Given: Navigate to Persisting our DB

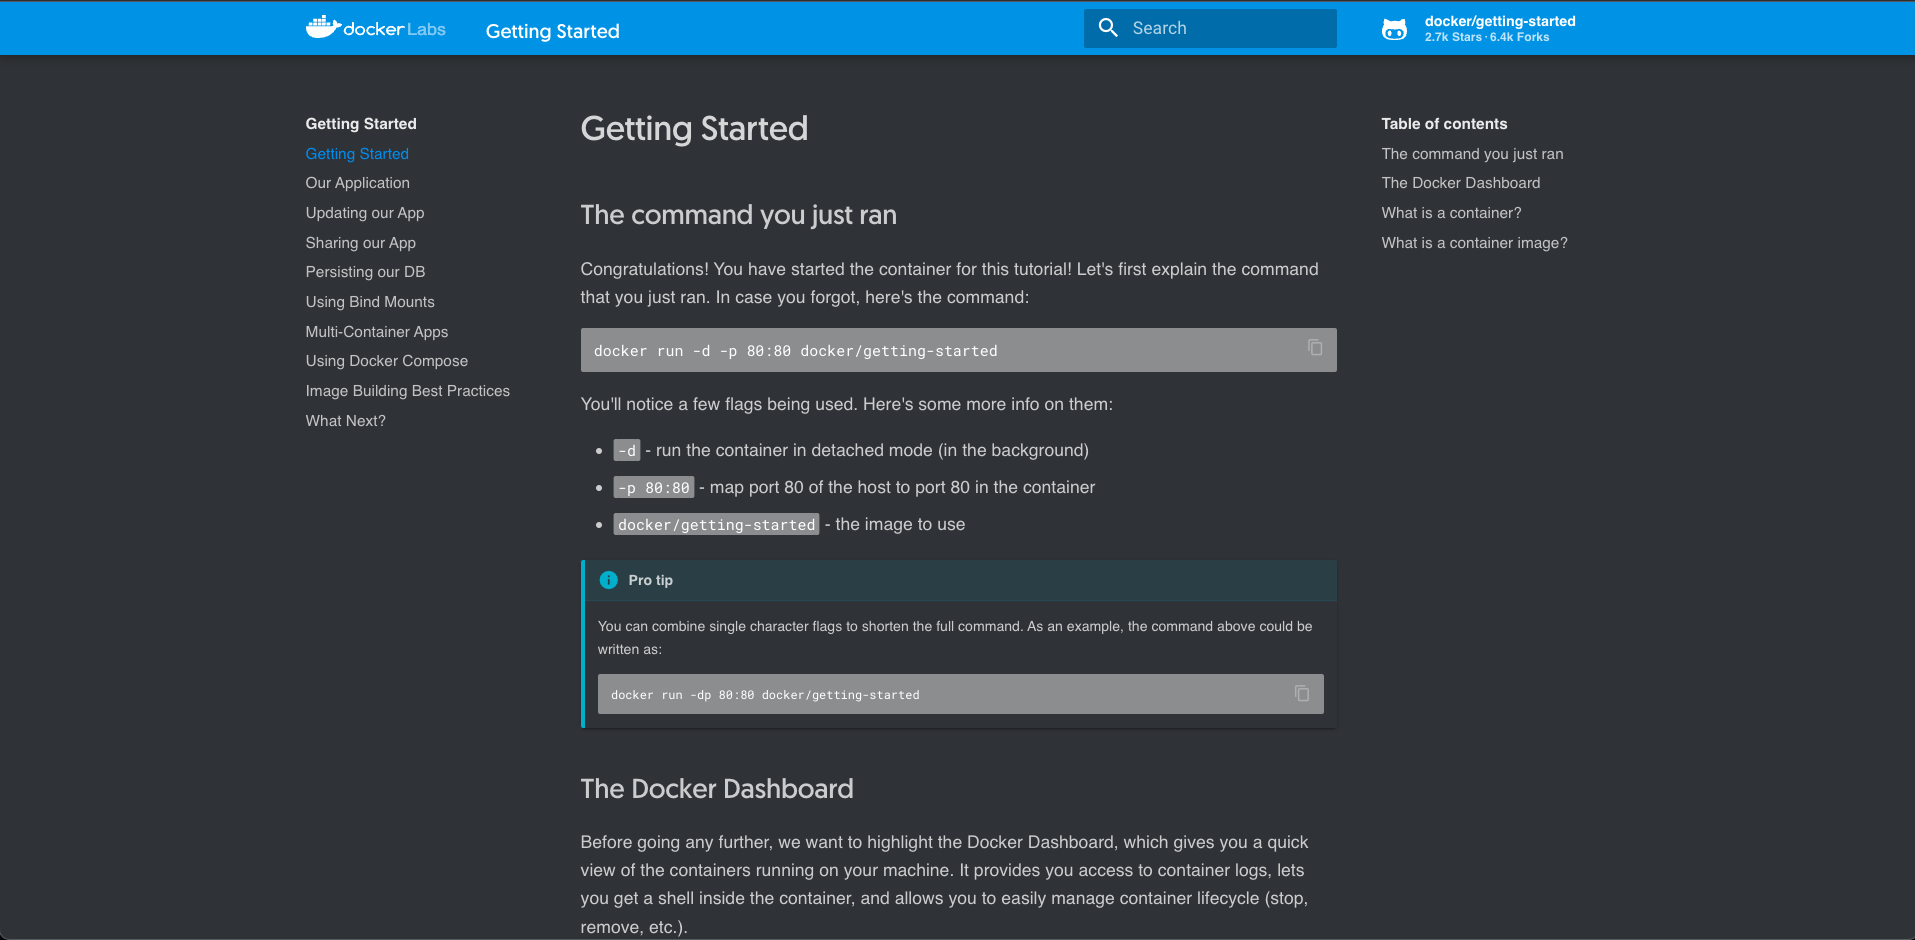Looking at the screenshot, I should click(365, 272).
